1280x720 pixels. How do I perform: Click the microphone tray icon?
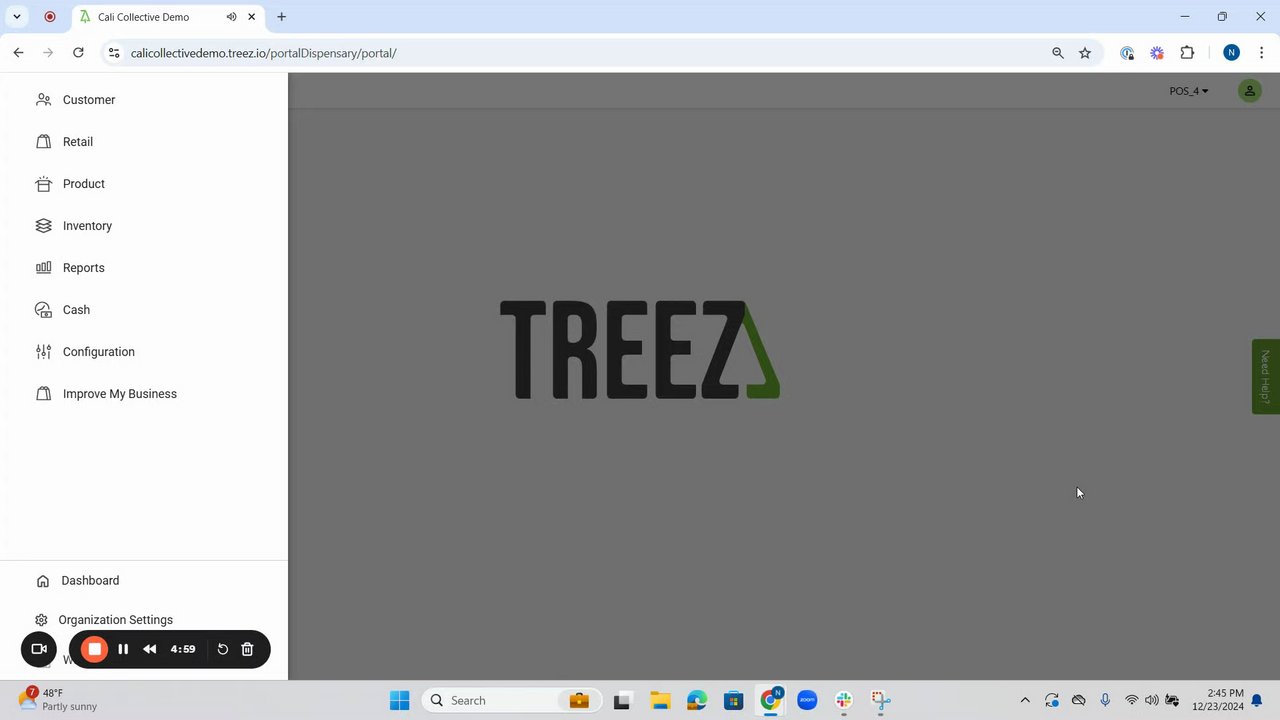coord(1105,700)
